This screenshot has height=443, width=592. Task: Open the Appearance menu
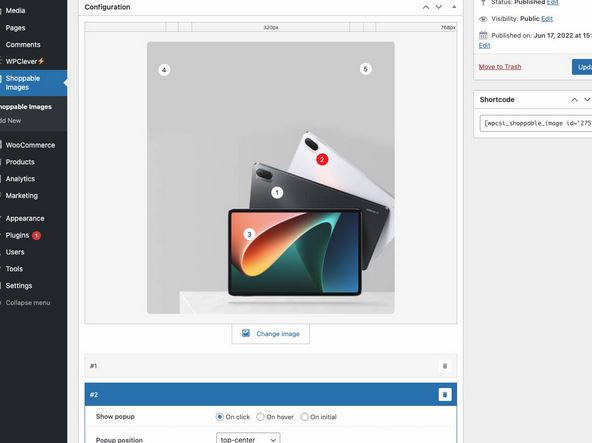pos(25,218)
